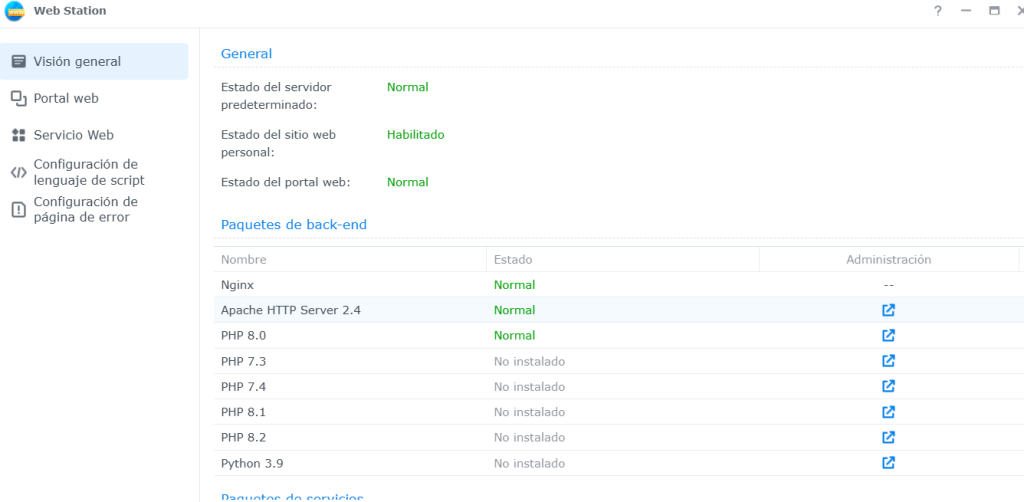Click the Administración column header

coord(888,259)
